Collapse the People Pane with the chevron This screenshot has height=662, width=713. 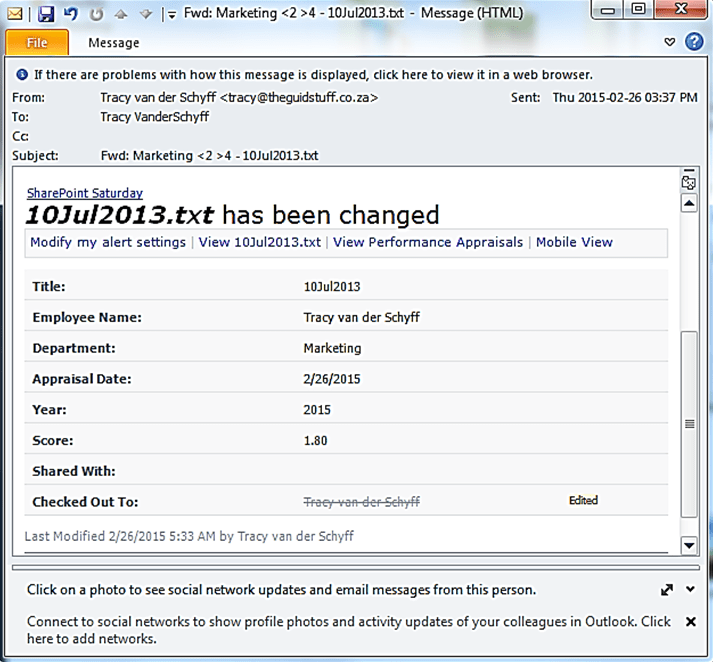click(690, 590)
